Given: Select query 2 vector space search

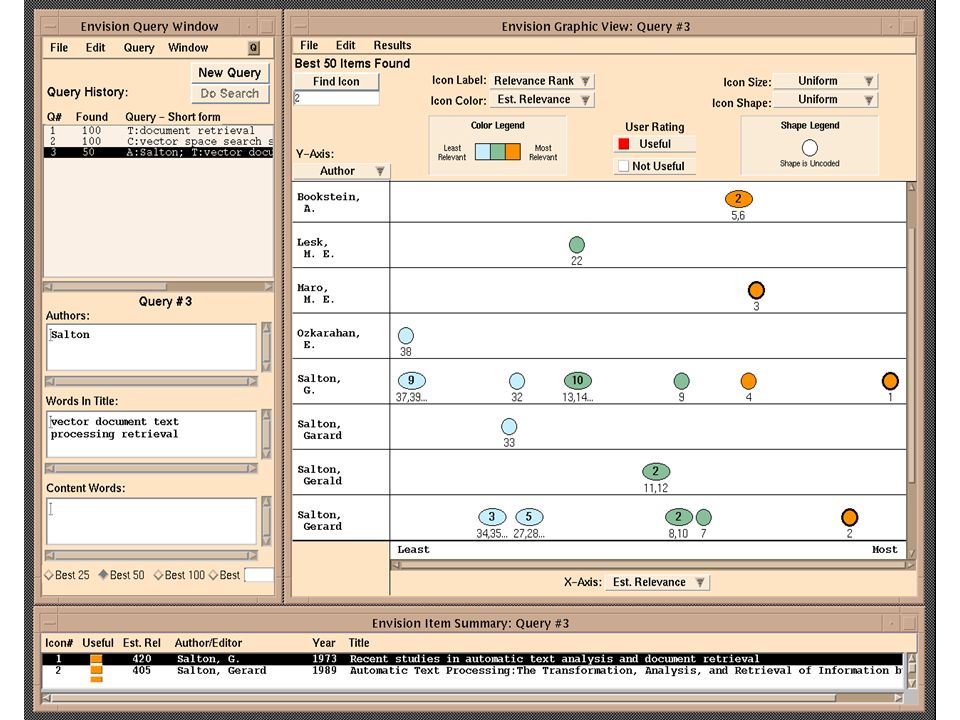Looking at the screenshot, I should pos(158,141).
